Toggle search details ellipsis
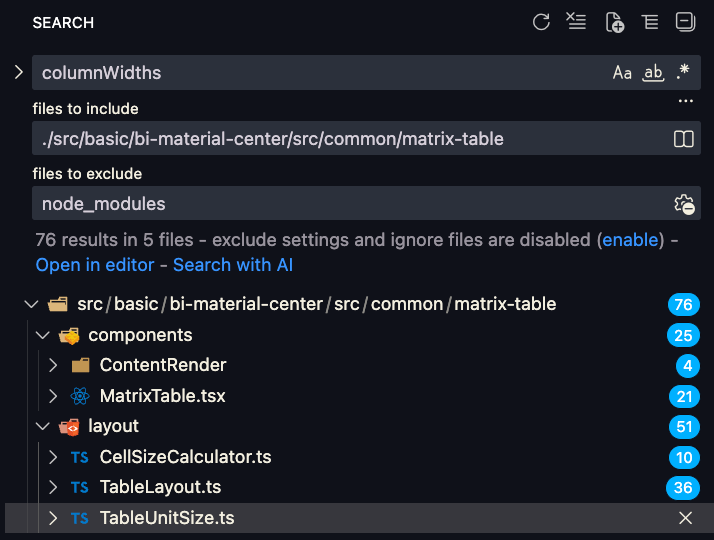Viewport: 714px width, 540px height. (x=685, y=101)
